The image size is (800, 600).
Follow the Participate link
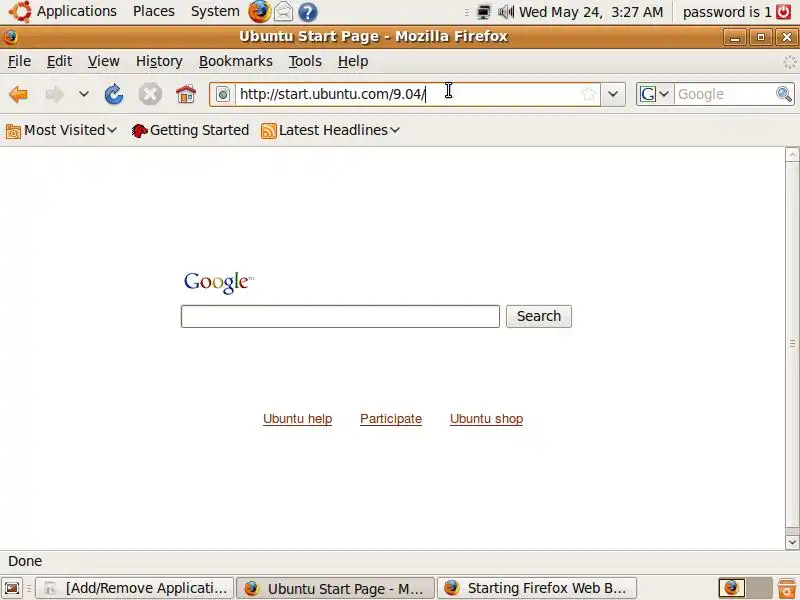coord(391,419)
